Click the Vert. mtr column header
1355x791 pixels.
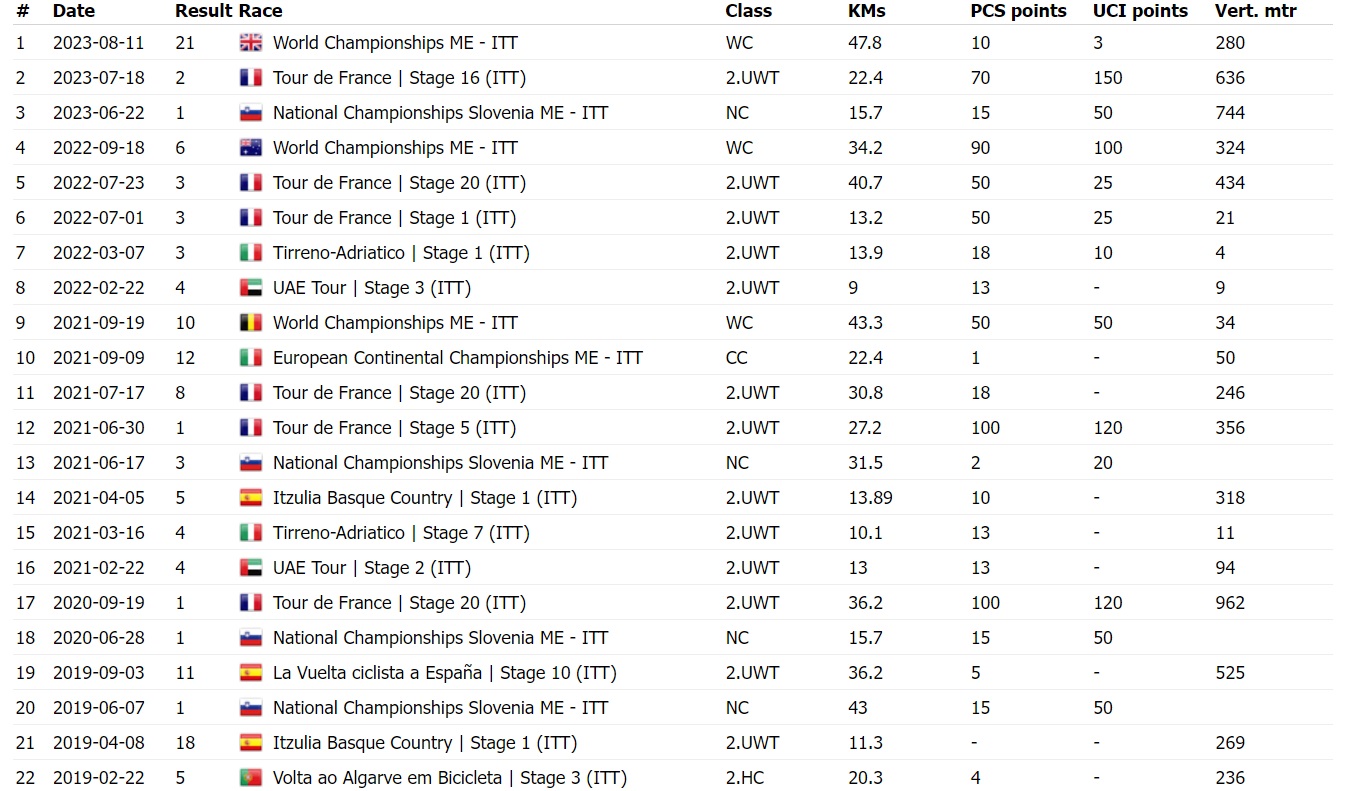[1255, 11]
